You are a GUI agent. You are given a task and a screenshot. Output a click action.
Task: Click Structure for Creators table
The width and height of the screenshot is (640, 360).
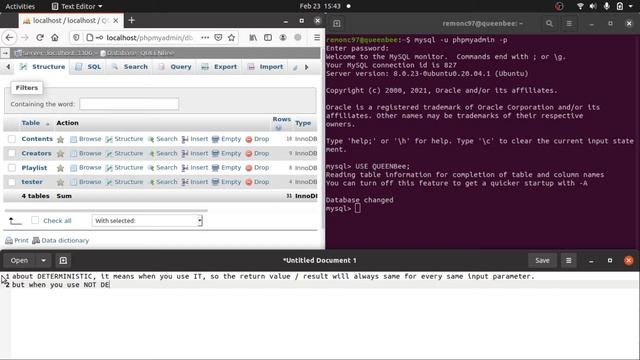pos(124,153)
